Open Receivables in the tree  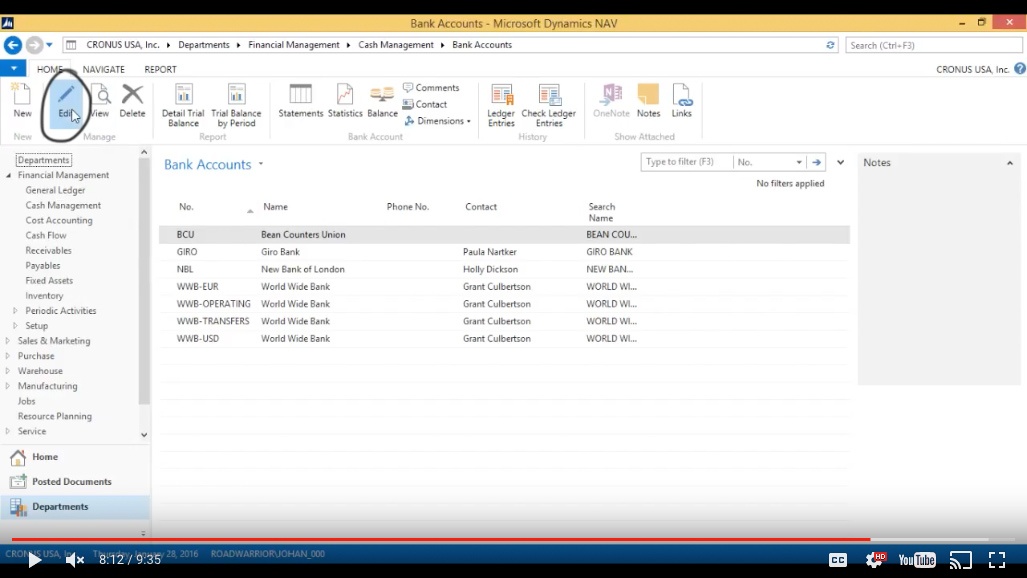click(48, 250)
